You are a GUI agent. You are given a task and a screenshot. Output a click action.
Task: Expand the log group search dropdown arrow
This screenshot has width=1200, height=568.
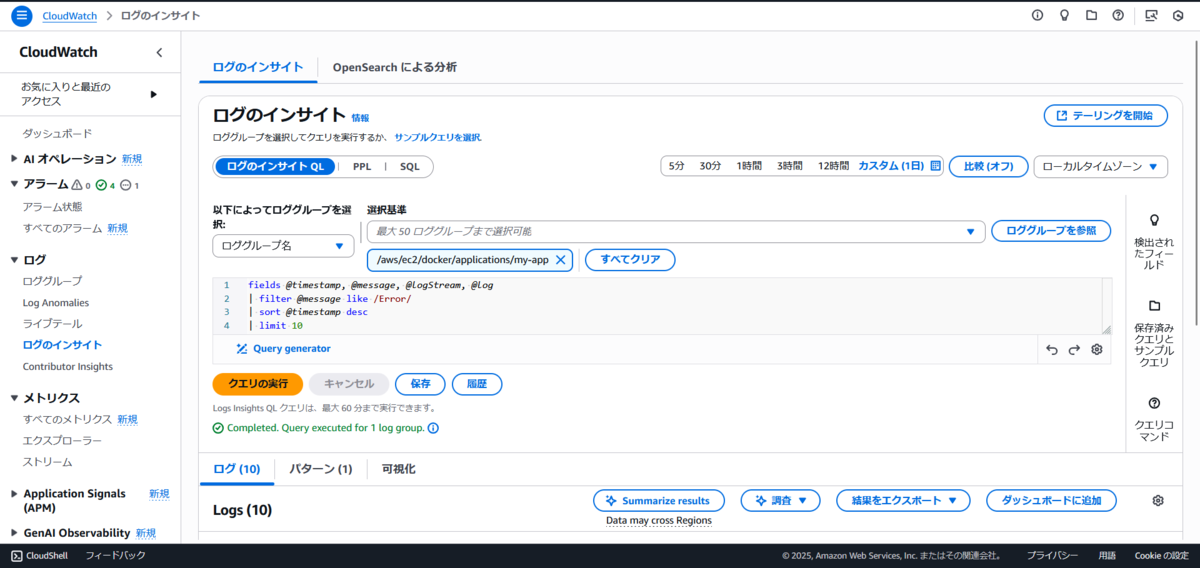[x=969, y=231]
